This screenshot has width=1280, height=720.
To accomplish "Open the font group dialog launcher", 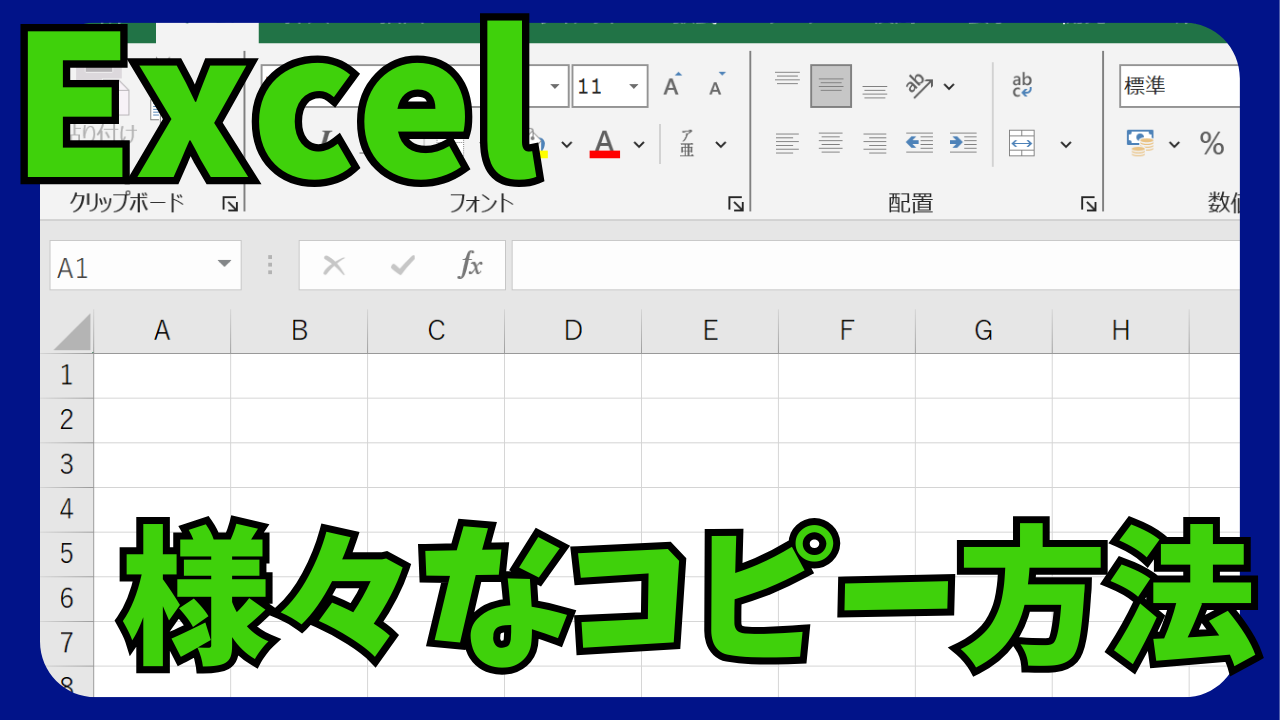I will tap(736, 204).
